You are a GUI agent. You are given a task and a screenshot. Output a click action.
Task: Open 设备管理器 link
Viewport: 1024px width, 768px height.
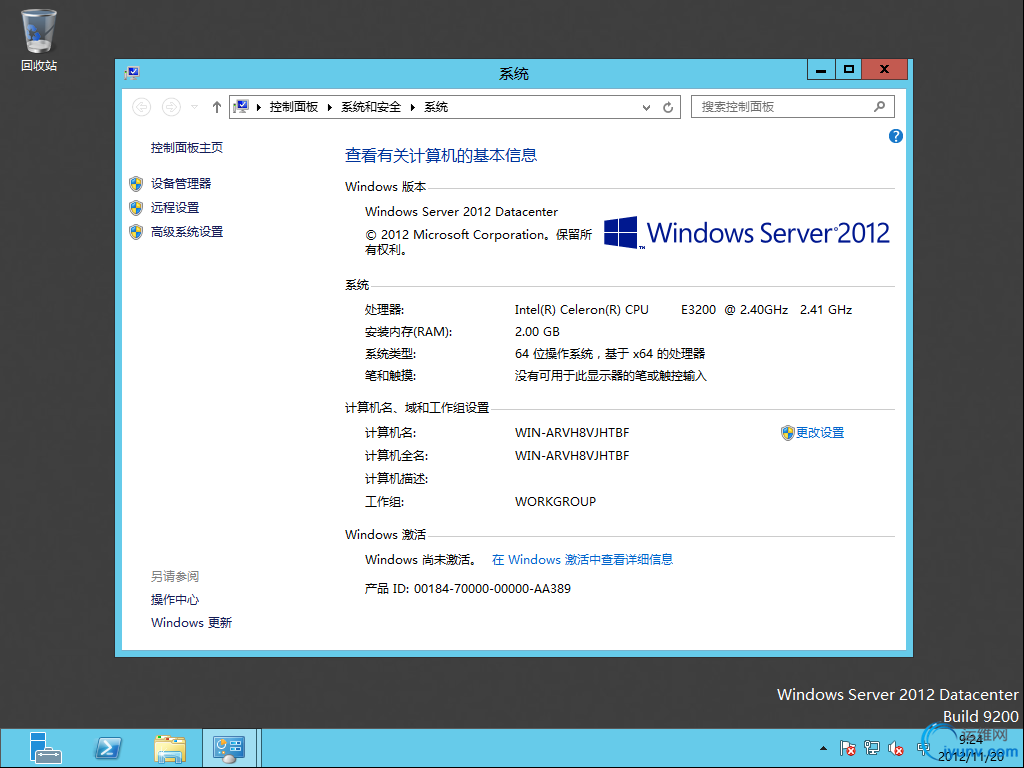(181, 184)
